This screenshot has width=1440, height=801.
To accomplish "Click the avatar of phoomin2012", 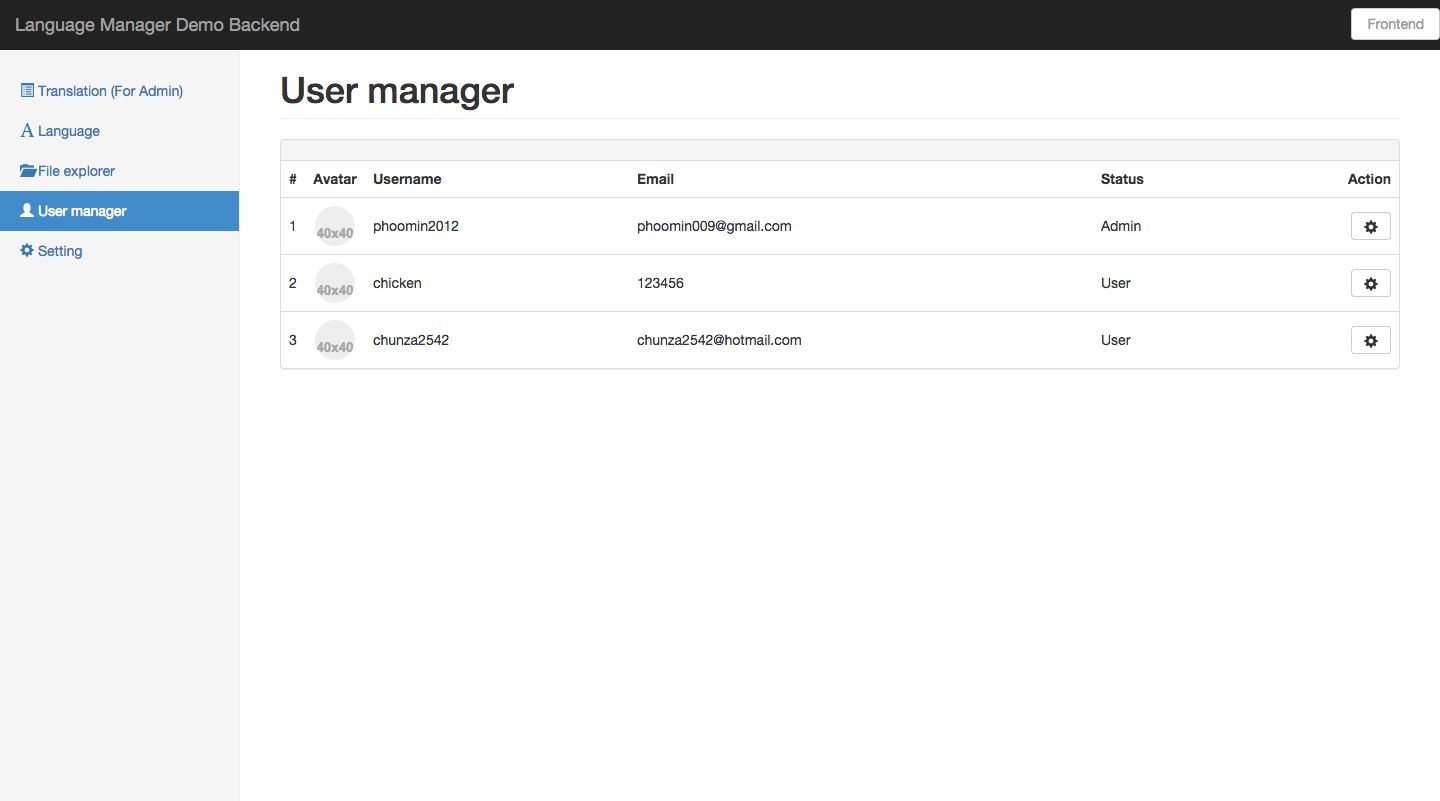I will pyautogui.click(x=335, y=226).
